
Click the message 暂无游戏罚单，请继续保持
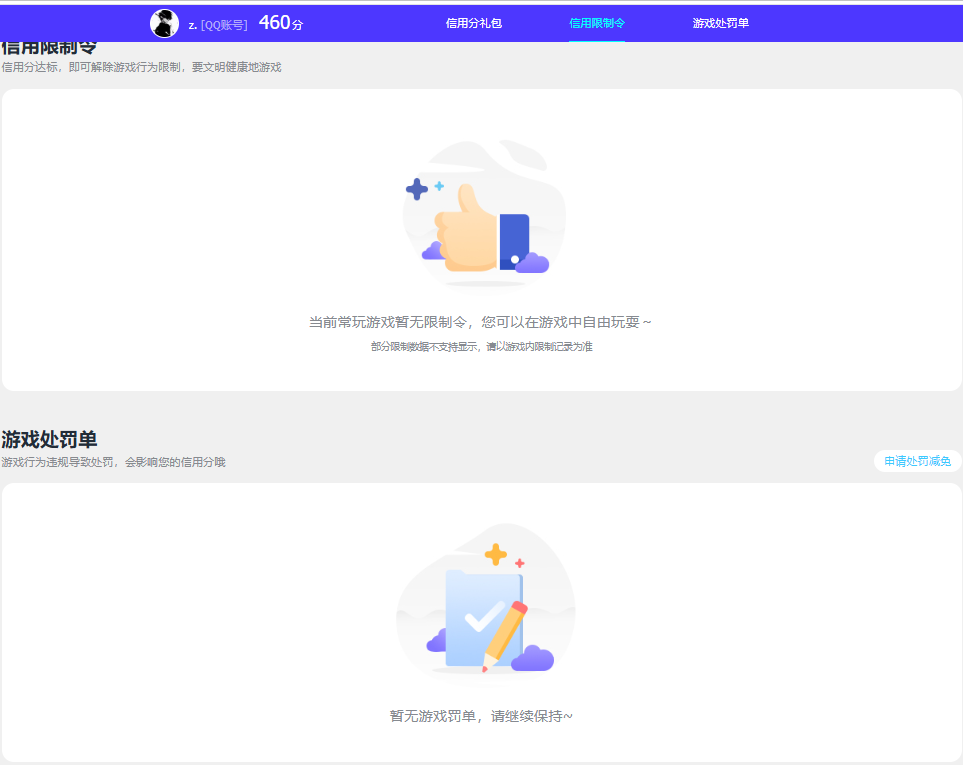pyautogui.click(x=481, y=716)
